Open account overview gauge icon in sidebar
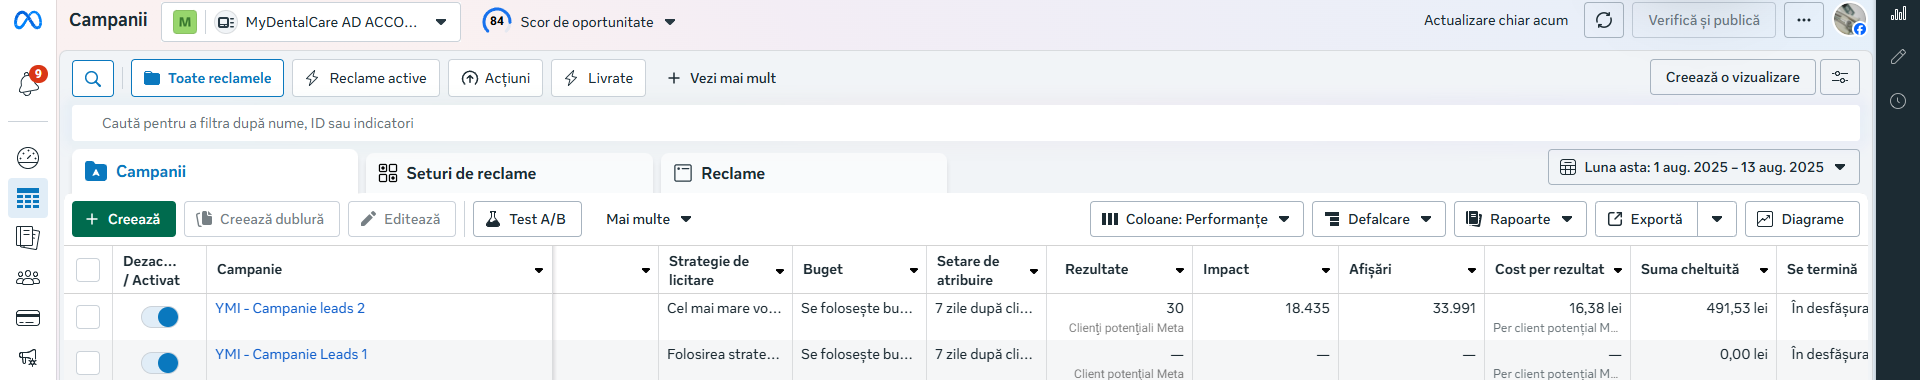 point(28,157)
